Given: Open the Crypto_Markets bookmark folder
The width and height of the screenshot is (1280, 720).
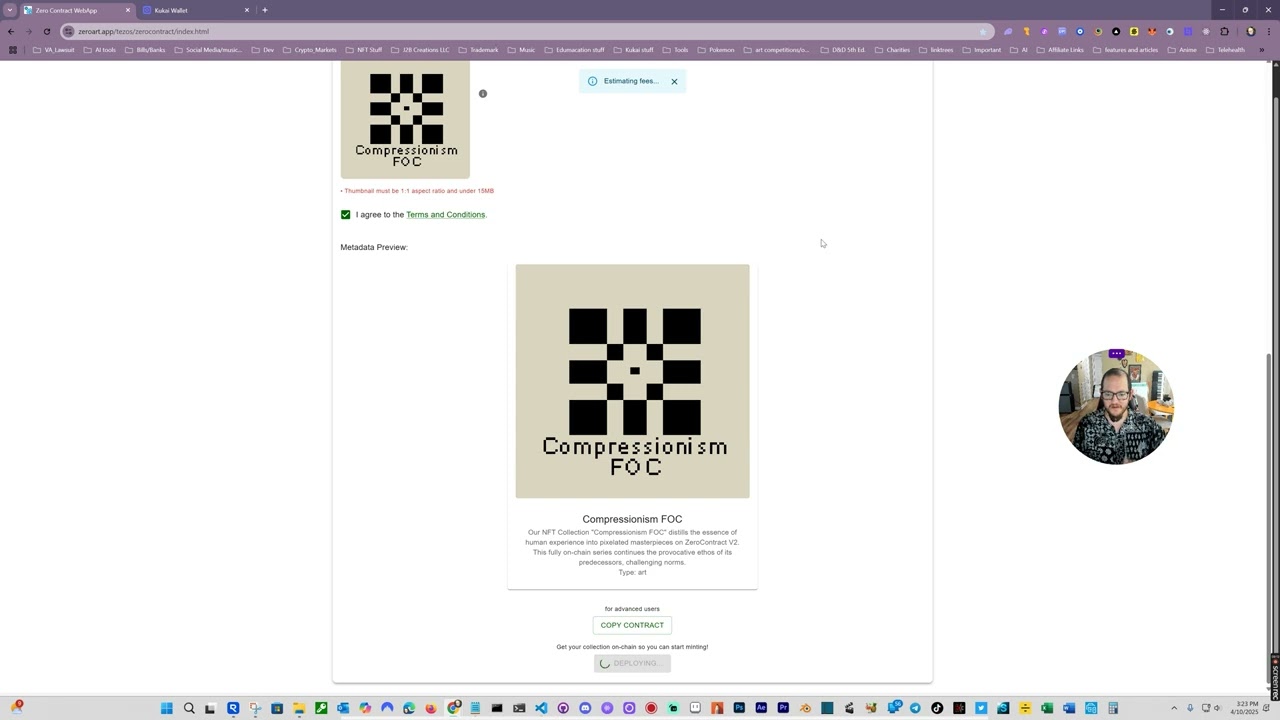Looking at the screenshot, I should tap(310, 50).
